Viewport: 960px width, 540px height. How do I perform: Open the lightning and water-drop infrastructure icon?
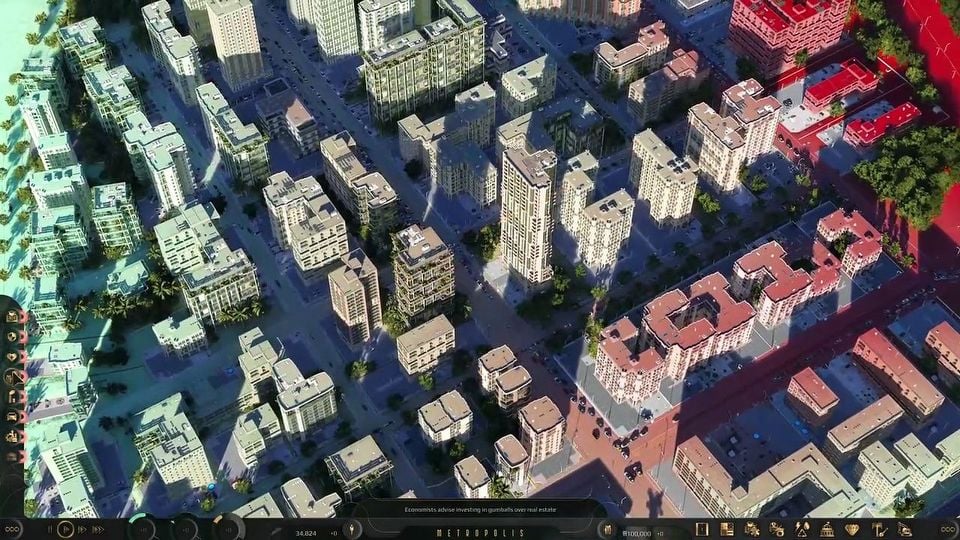point(802,529)
